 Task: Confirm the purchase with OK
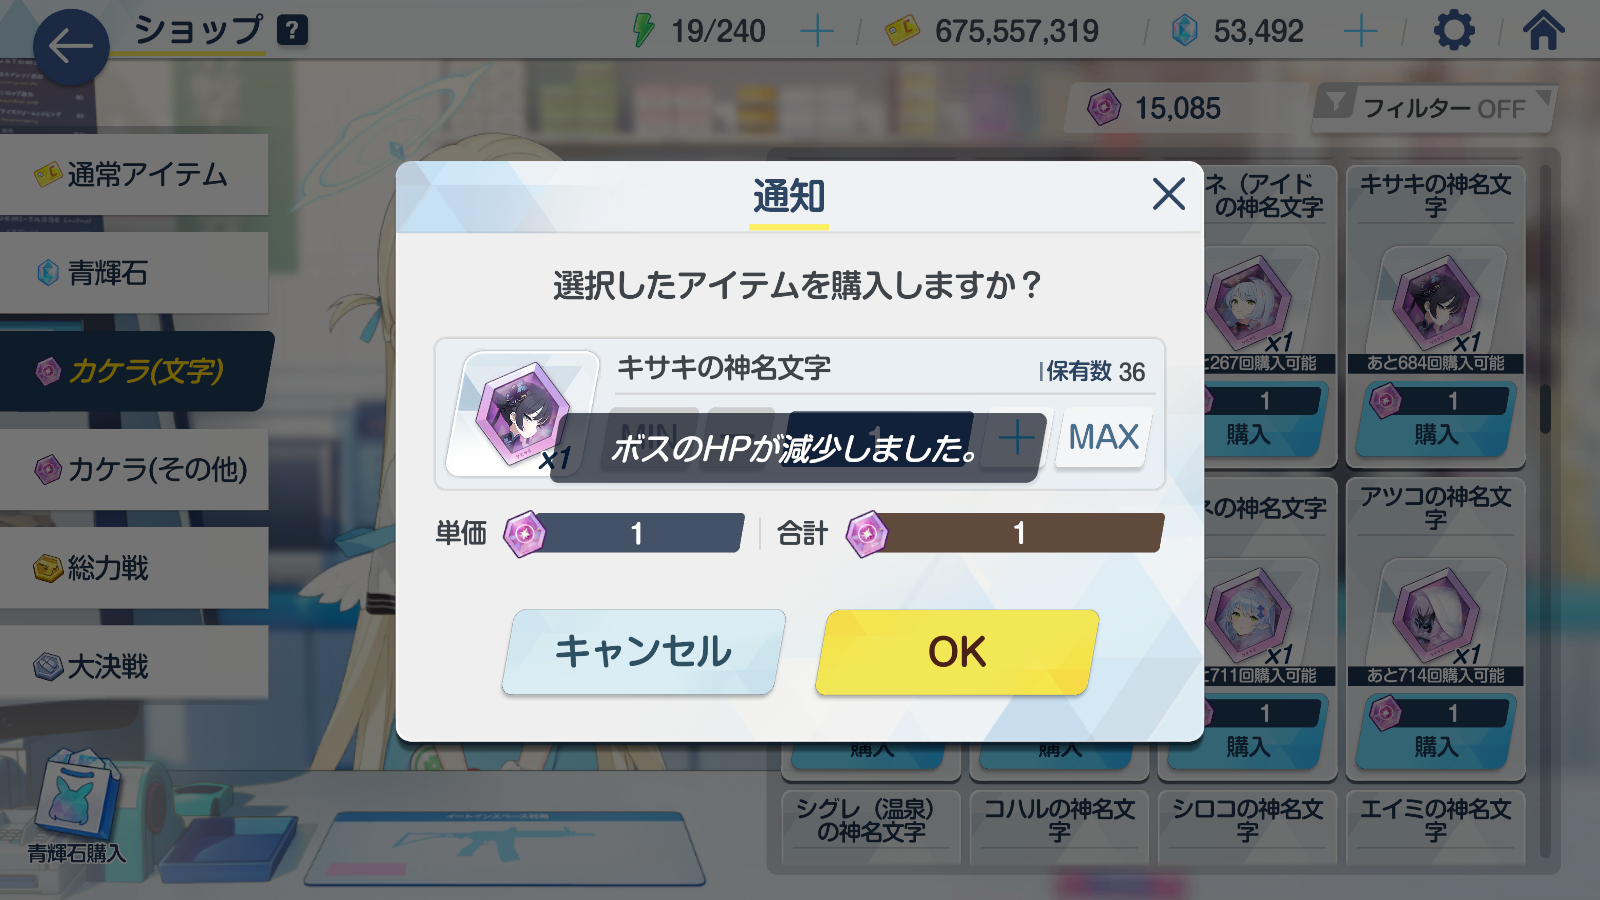coord(957,652)
